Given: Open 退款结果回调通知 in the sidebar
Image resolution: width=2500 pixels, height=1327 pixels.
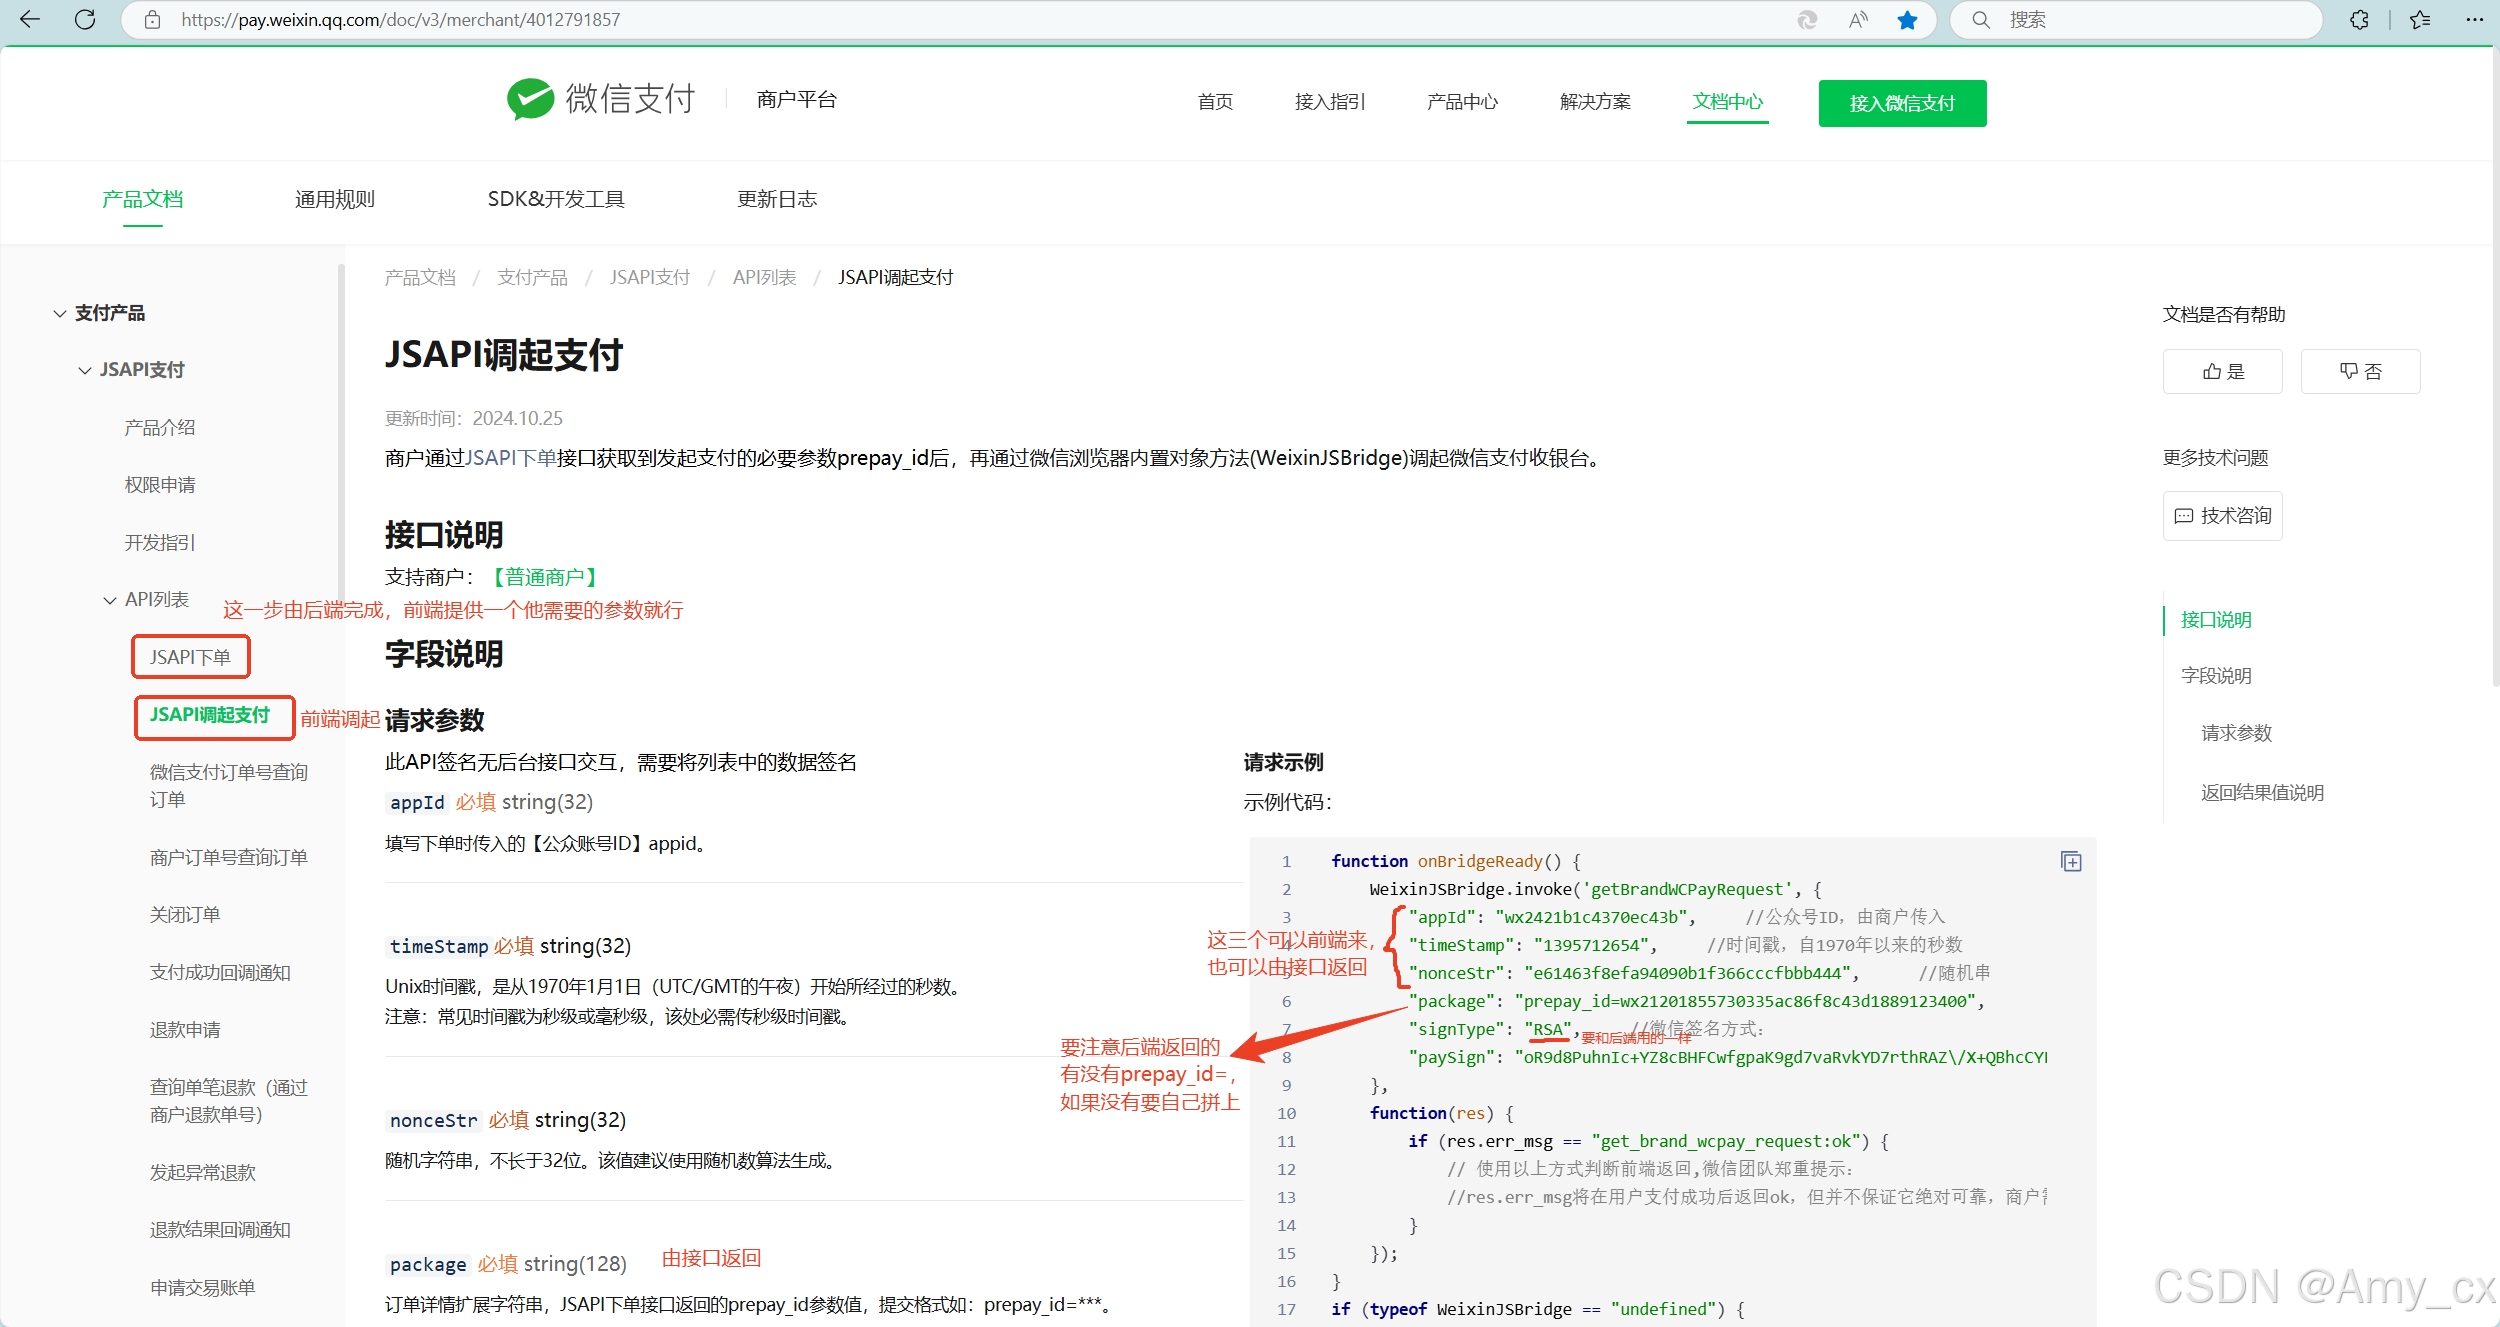Looking at the screenshot, I should tap(220, 1230).
